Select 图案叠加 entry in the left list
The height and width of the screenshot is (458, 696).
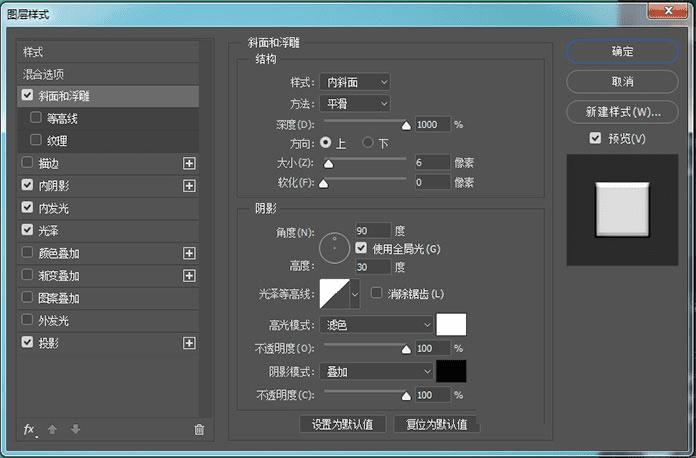(108, 298)
